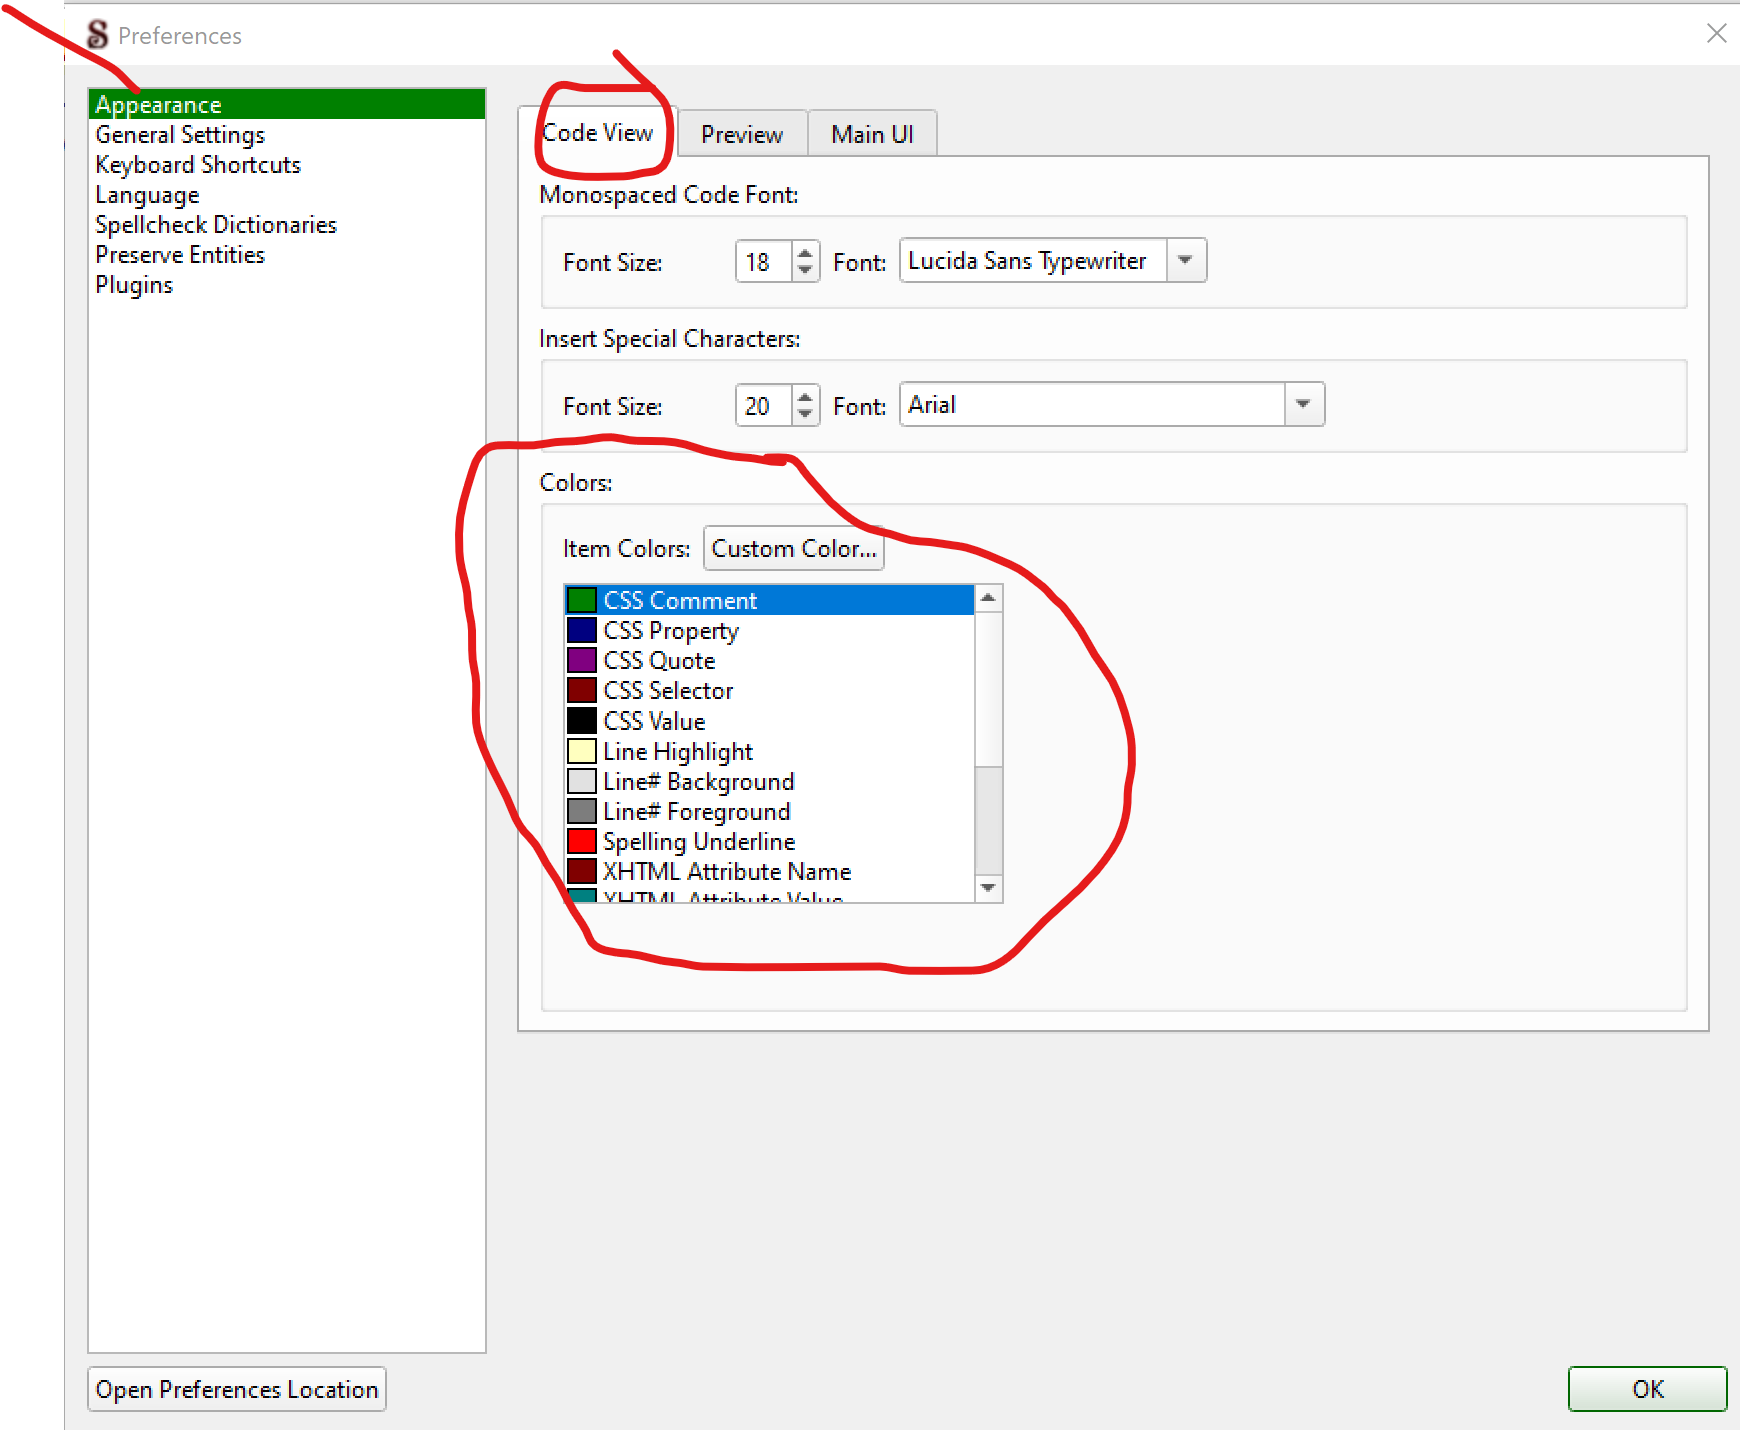Click the gray Line# Foreground swatch

pyautogui.click(x=582, y=811)
